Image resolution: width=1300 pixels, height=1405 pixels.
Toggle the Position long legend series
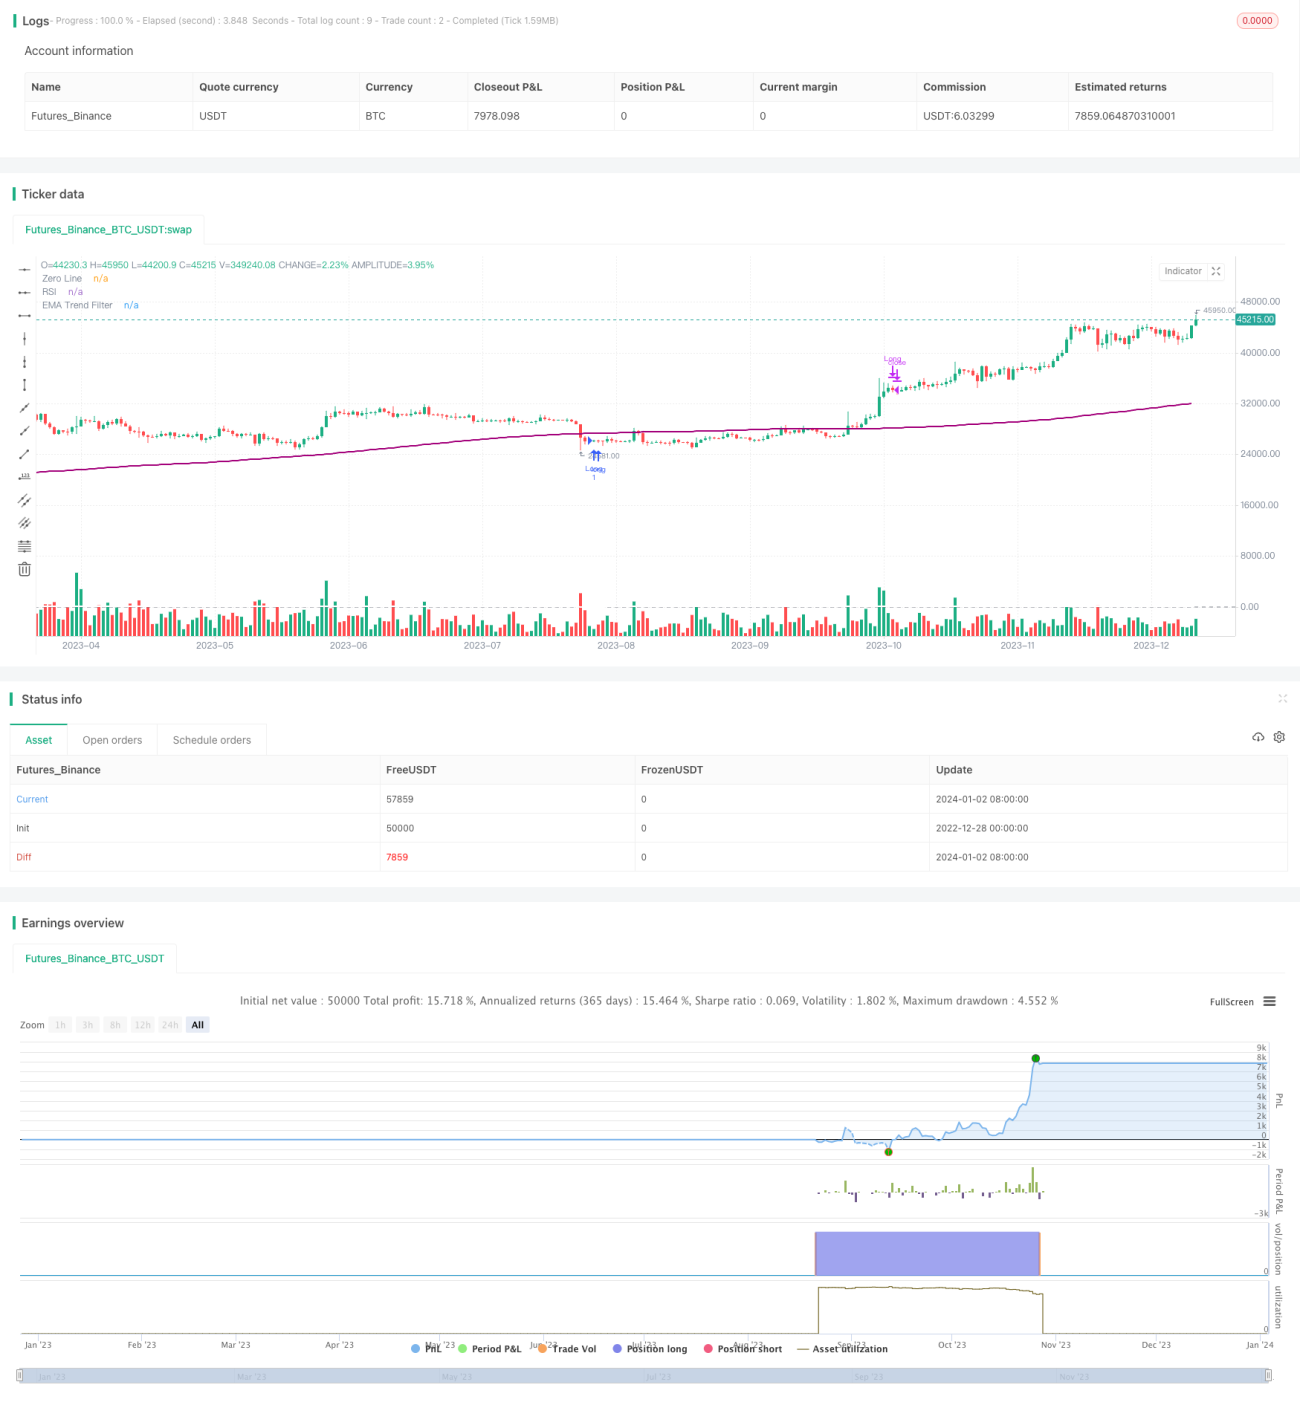(x=650, y=1348)
